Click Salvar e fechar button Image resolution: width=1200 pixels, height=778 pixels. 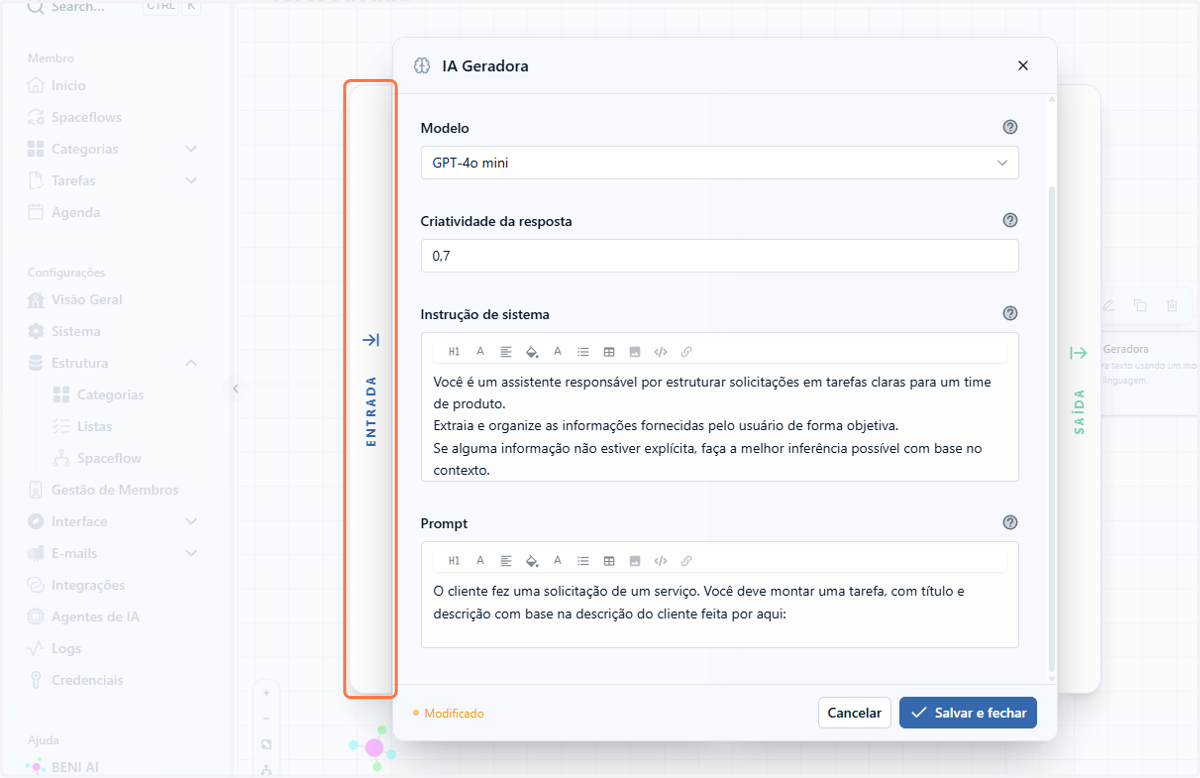click(968, 713)
